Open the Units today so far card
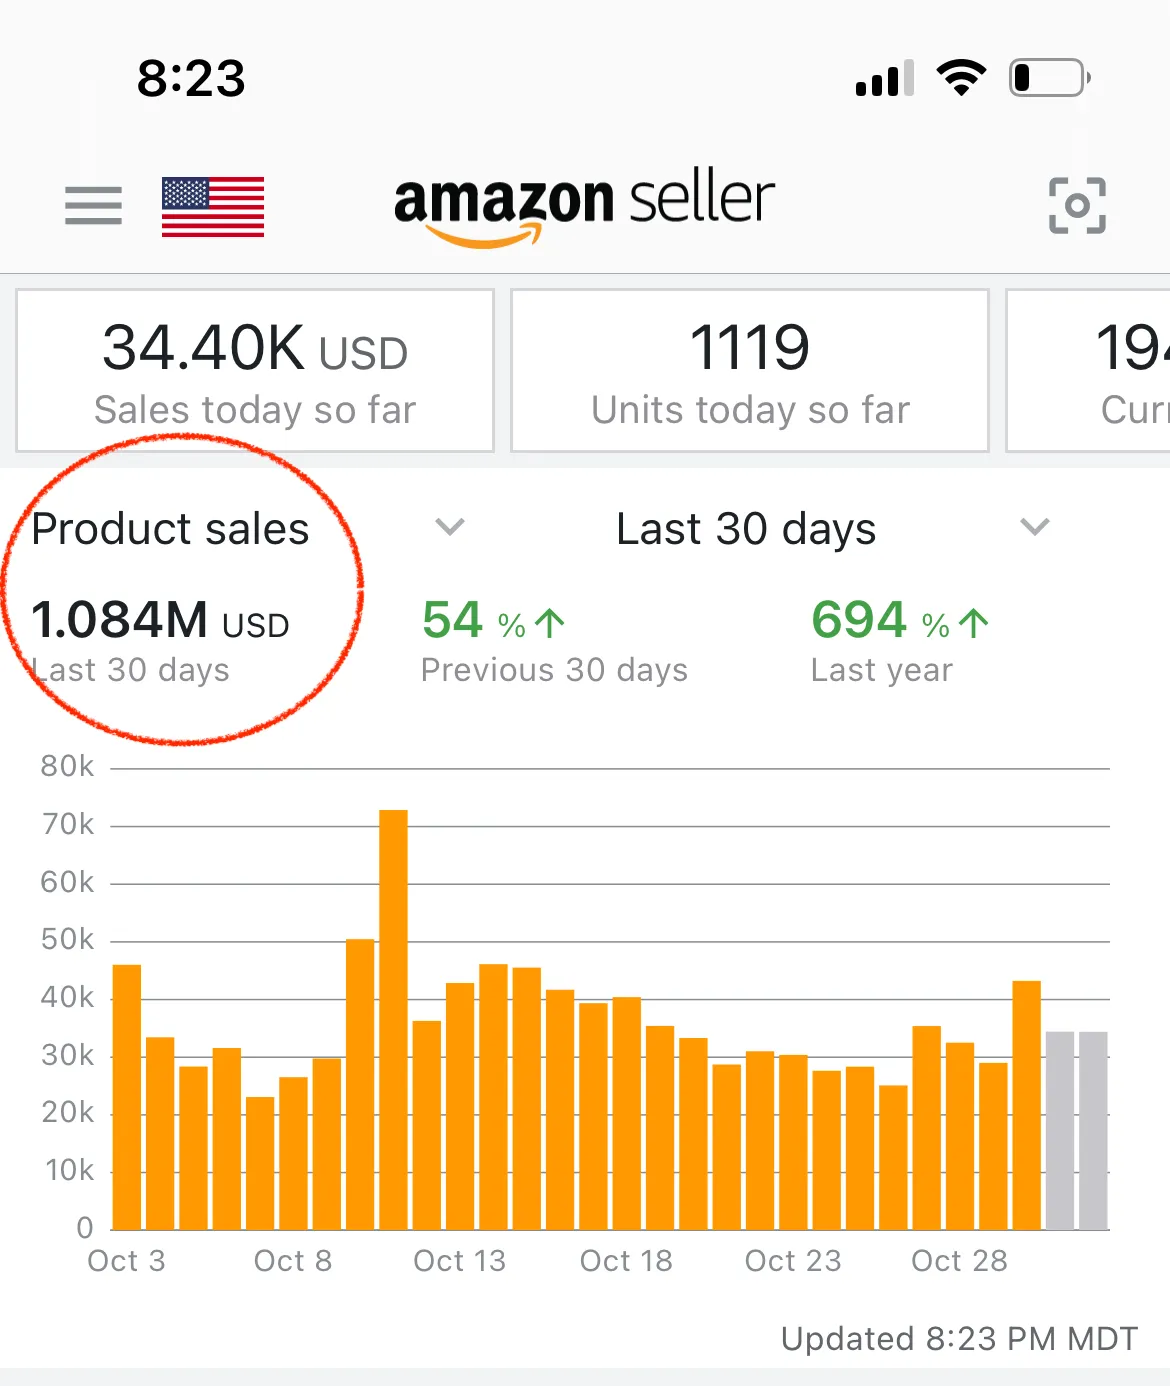Viewport: 1170px width, 1386px height. coord(750,371)
